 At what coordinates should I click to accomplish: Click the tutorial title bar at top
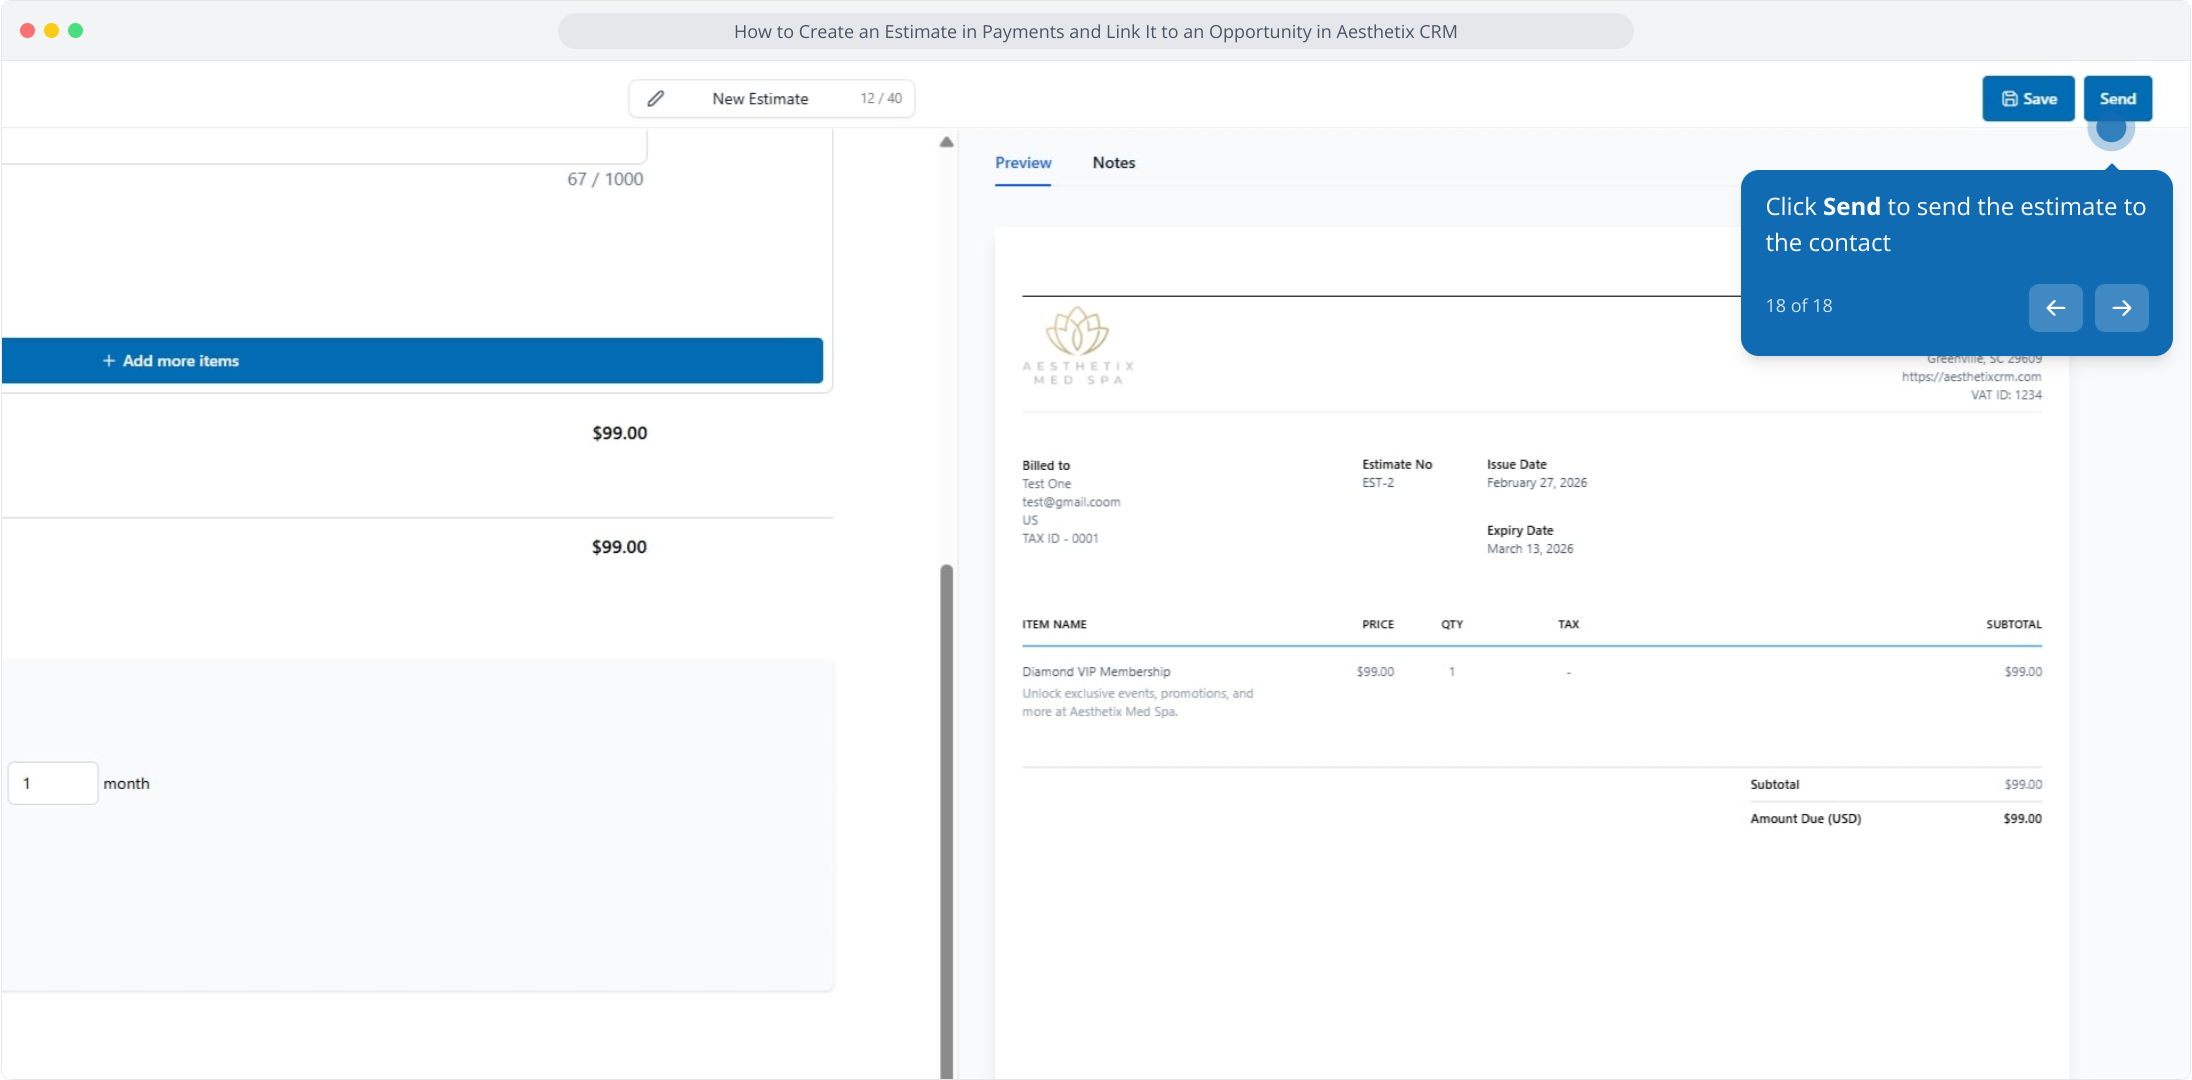pyautogui.click(x=1095, y=31)
